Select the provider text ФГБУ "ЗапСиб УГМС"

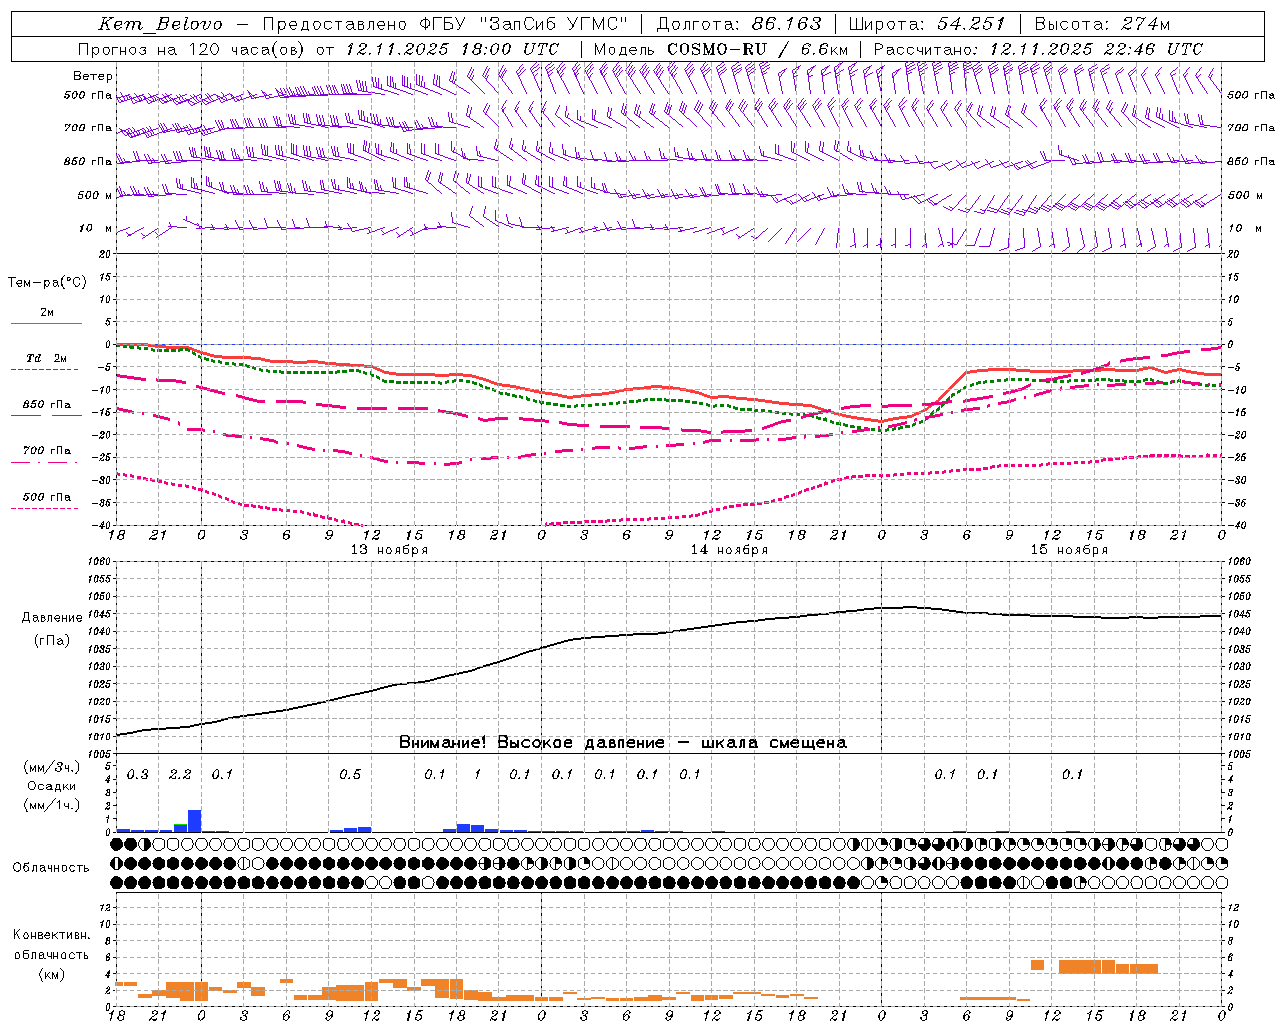pyautogui.click(x=521, y=24)
